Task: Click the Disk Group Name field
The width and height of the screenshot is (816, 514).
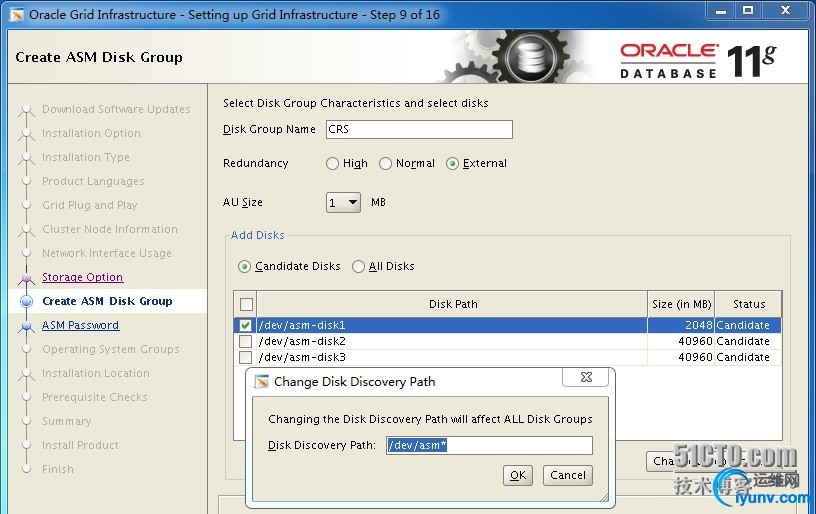Action: pyautogui.click(x=419, y=130)
